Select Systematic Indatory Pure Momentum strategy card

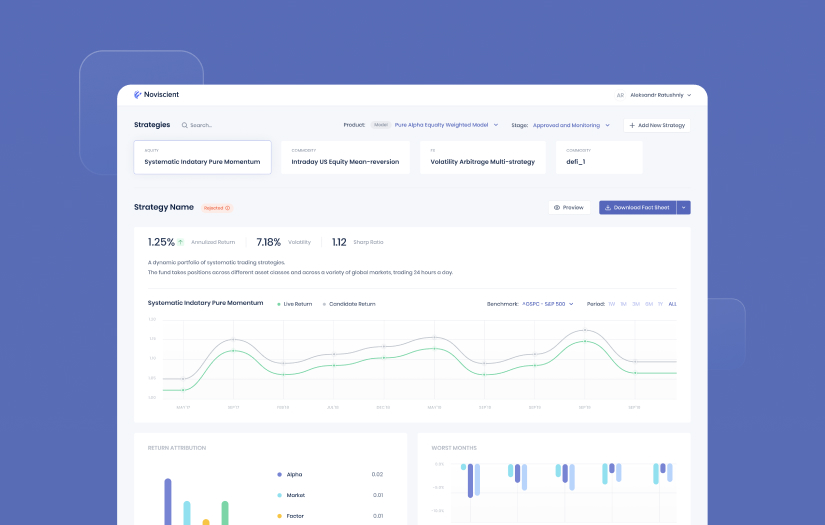click(x=203, y=157)
